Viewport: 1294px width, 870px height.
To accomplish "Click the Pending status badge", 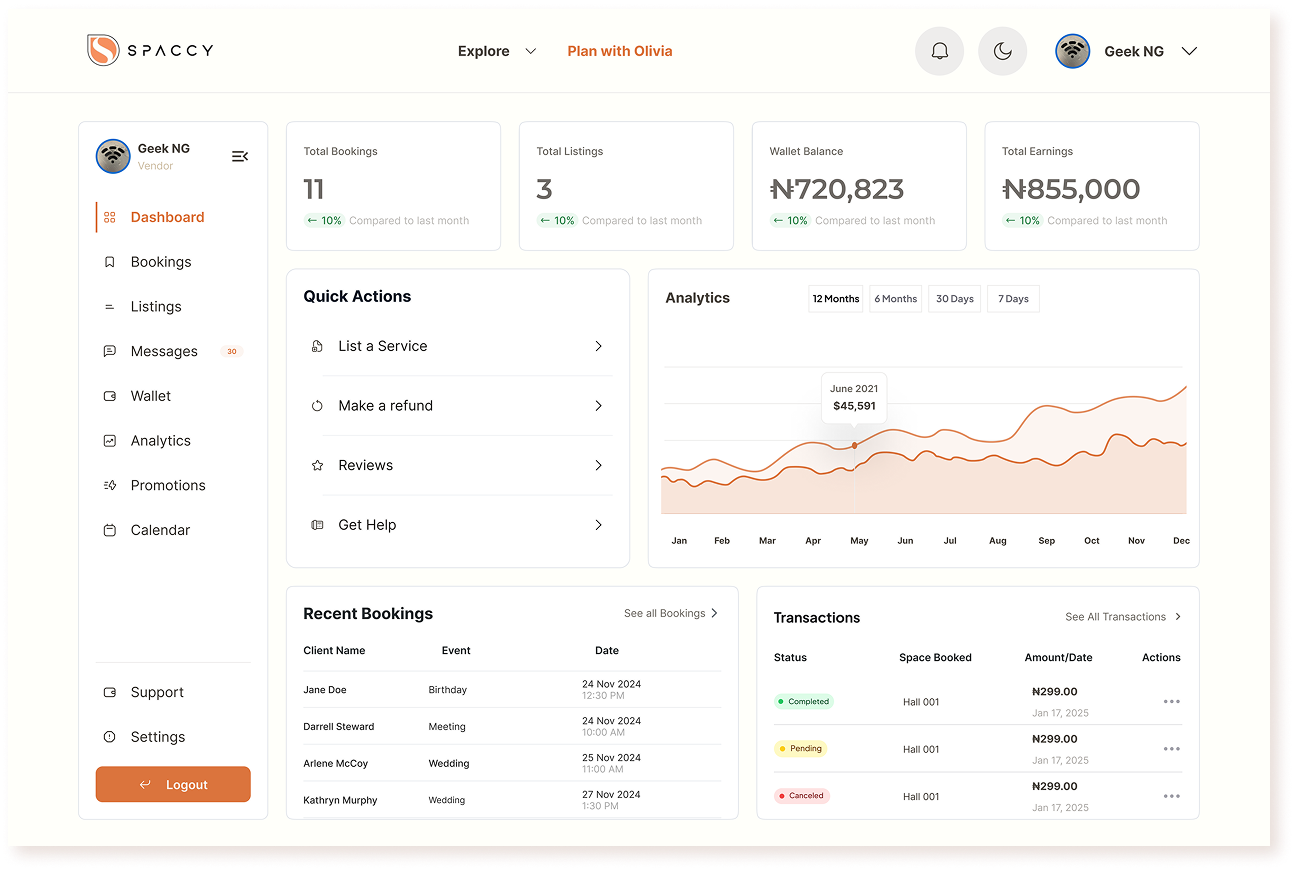I will 800,748.
